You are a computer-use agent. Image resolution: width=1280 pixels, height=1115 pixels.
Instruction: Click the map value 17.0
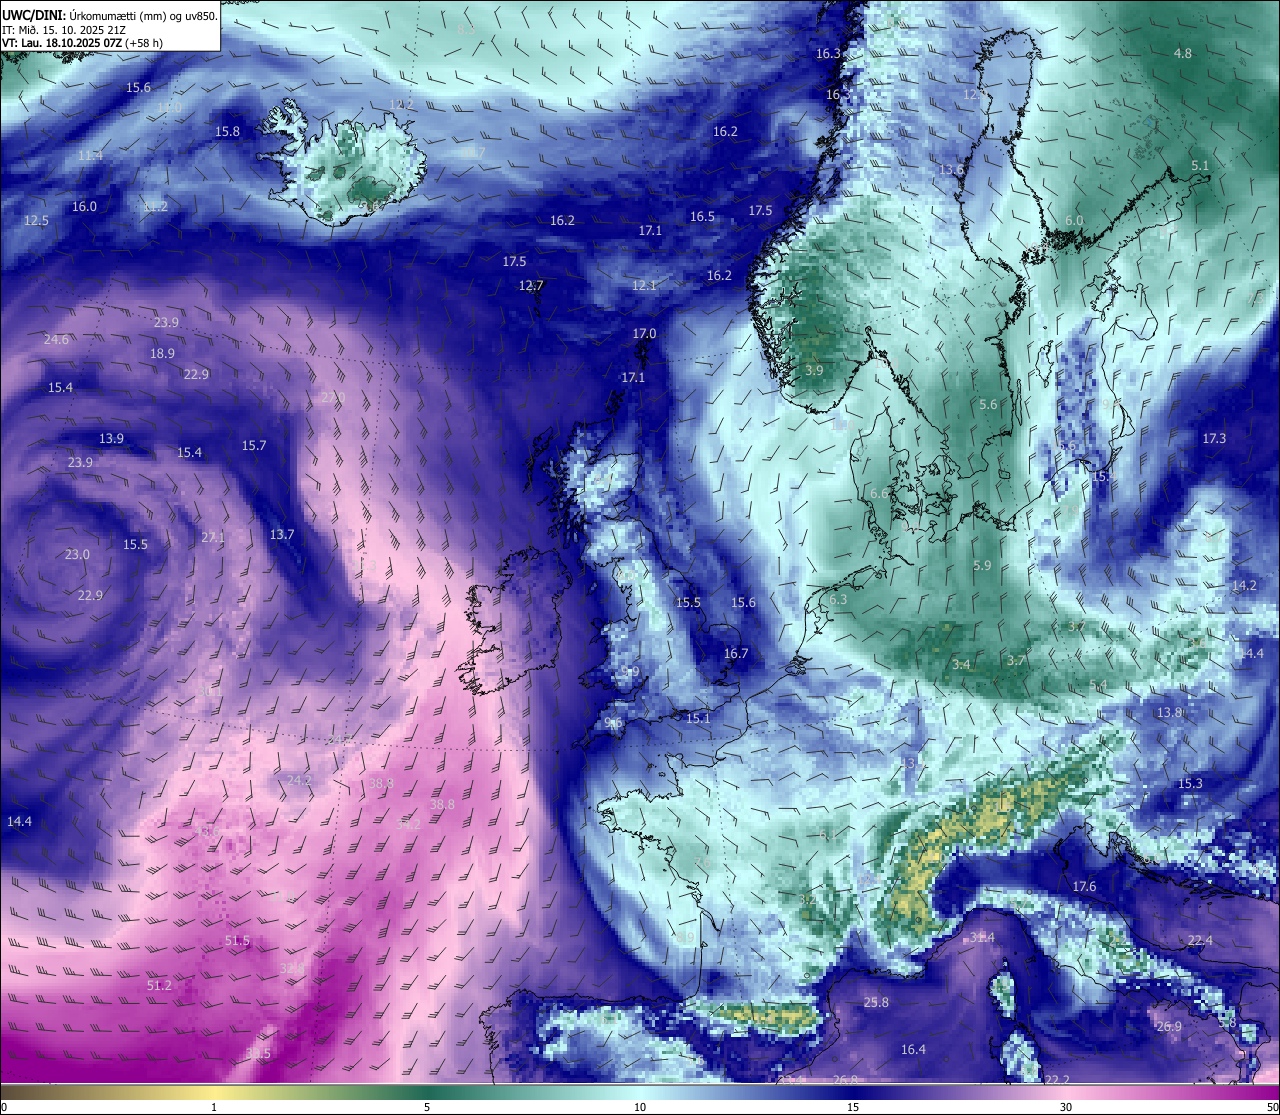[x=644, y=334]
